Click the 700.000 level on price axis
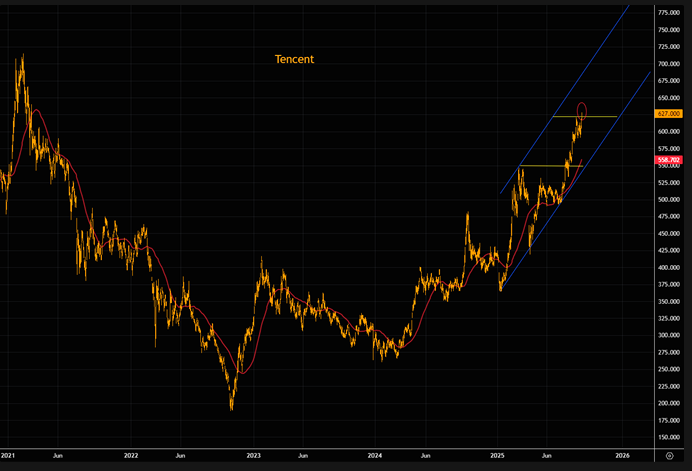 click(x=669, y=63)
